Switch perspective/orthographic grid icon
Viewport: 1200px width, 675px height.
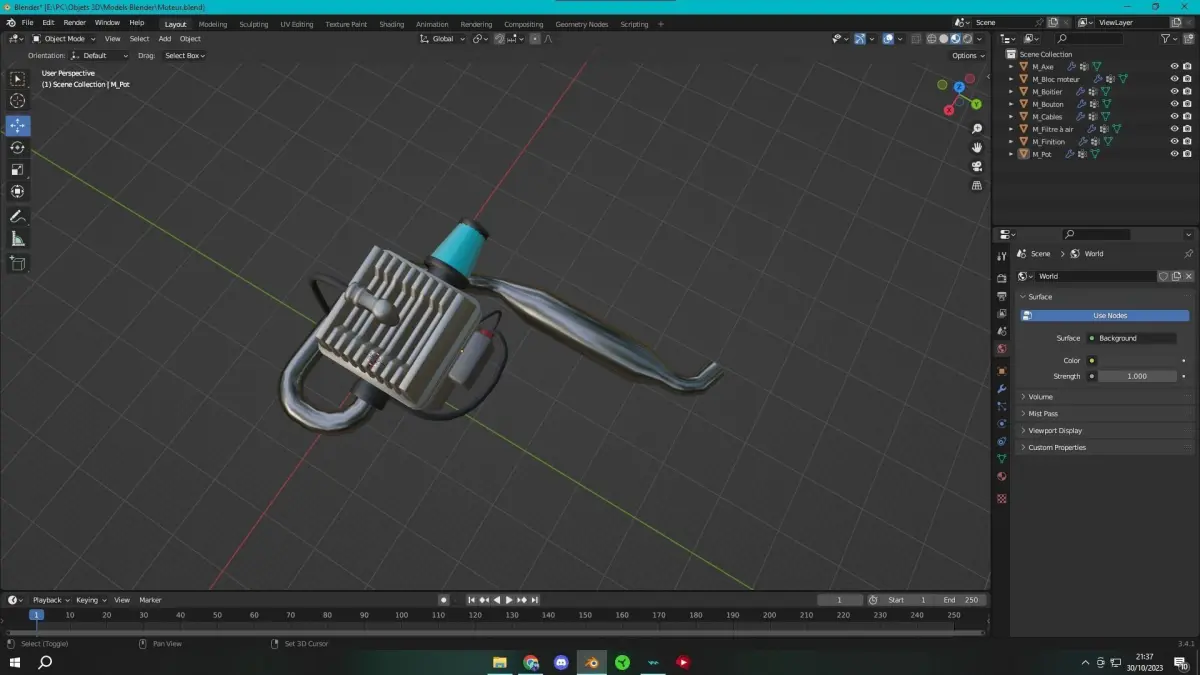tap(977, 185)
